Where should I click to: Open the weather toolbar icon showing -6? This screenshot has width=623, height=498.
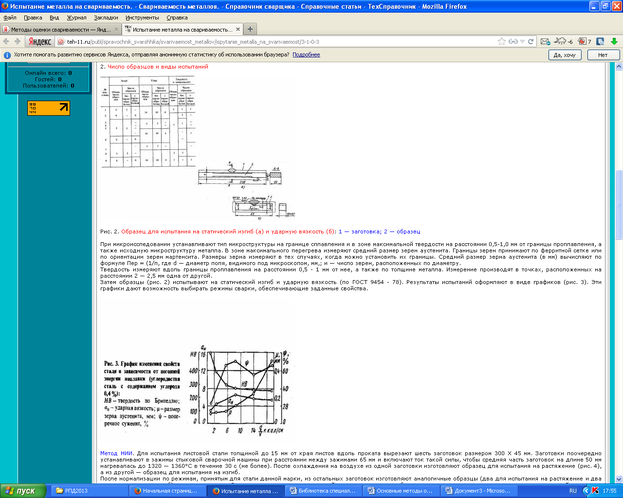coord(563,41)
